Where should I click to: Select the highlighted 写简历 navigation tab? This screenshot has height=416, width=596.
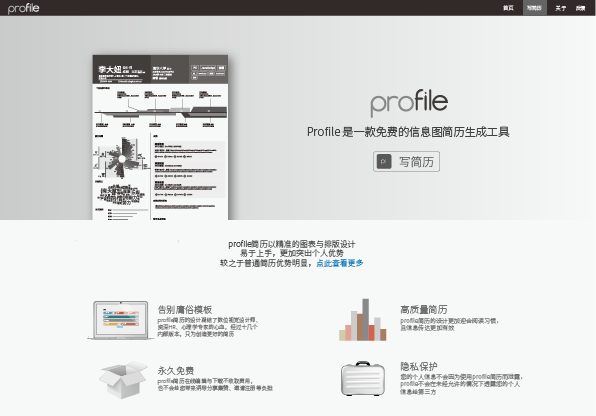[x=534, y=8]
